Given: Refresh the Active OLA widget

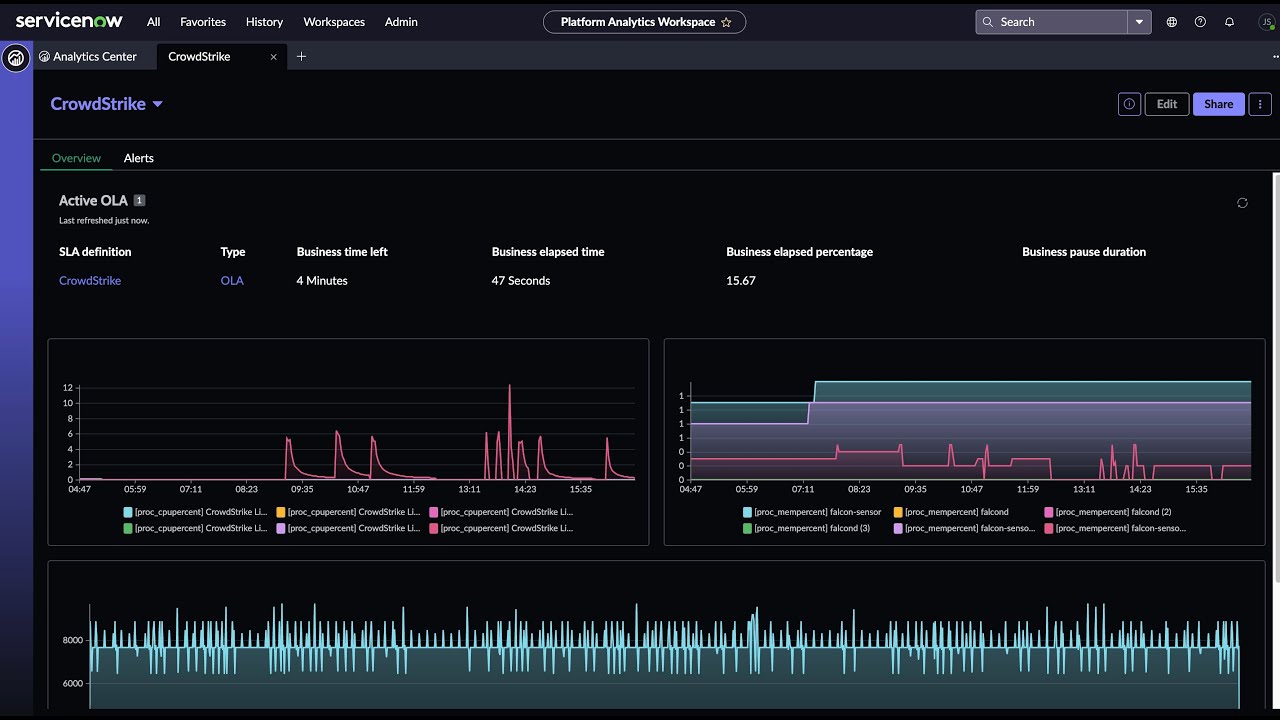Looking at the screenshot, I should 1242,203.
